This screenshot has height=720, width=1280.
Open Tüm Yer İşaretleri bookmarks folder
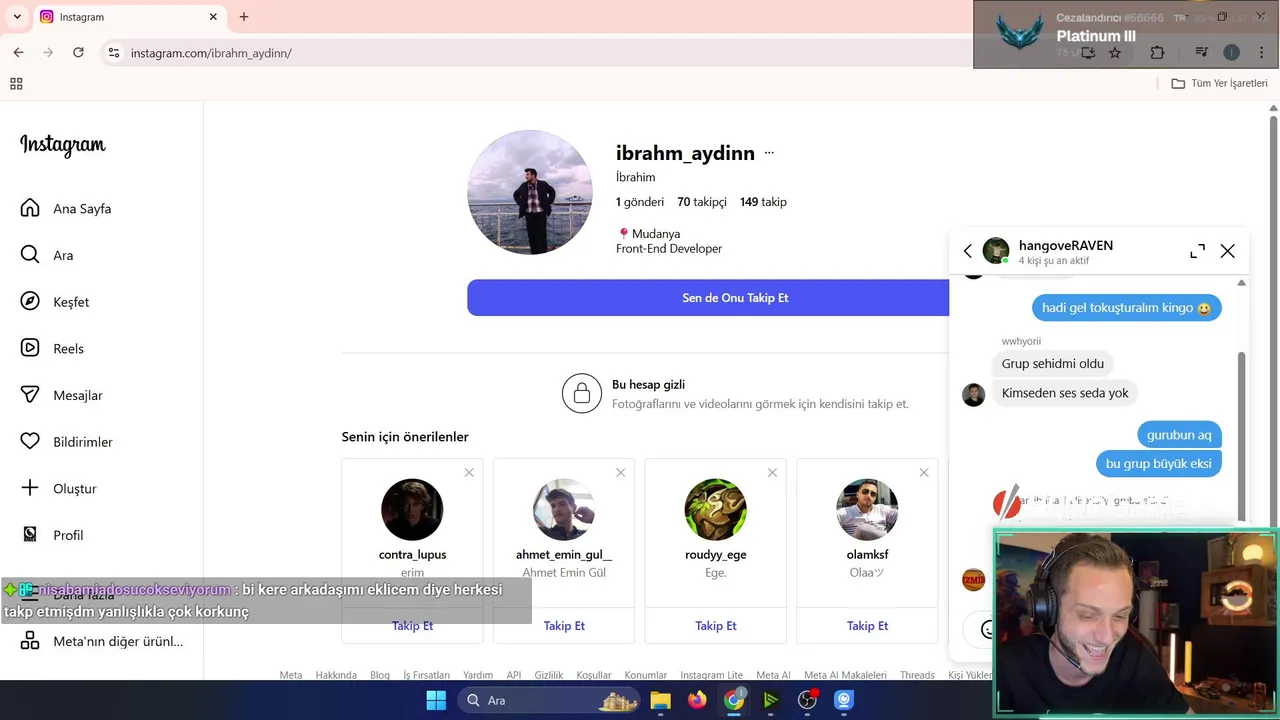tap(1220, 84)
